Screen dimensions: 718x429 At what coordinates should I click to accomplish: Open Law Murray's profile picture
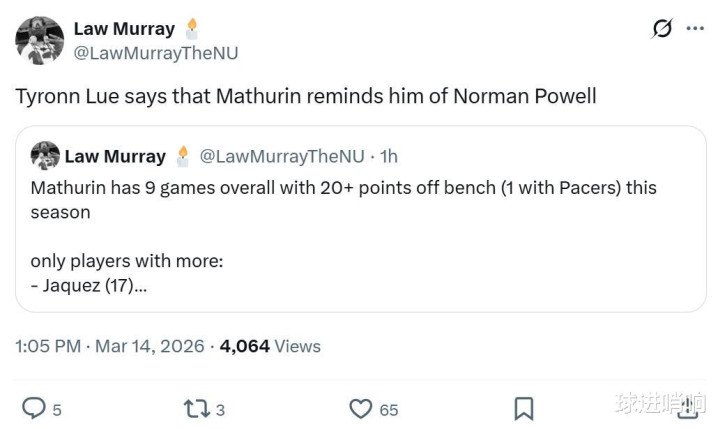(40, 41)
